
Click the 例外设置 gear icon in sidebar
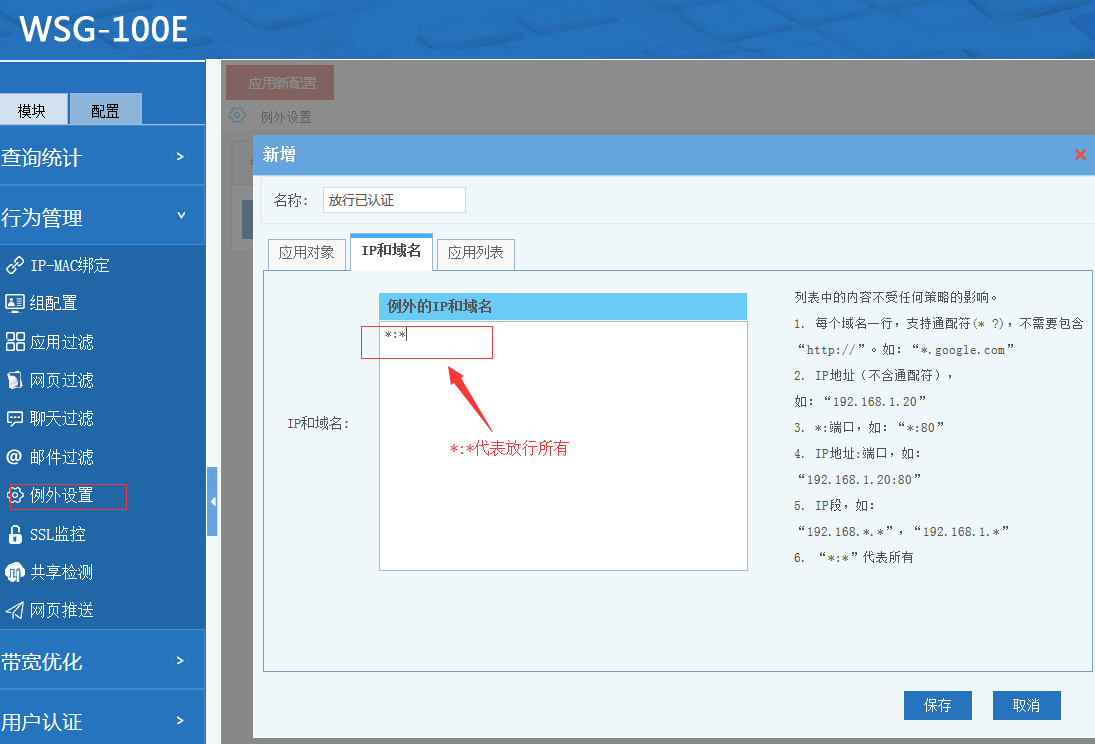pos(15,495)
